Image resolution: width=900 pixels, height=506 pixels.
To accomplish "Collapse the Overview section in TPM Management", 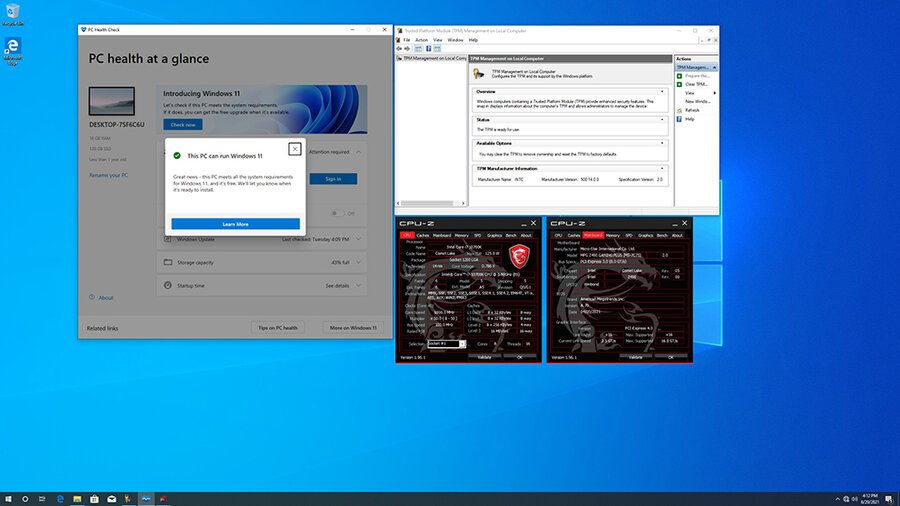I will pyautogui.click(x=662, y=91).
